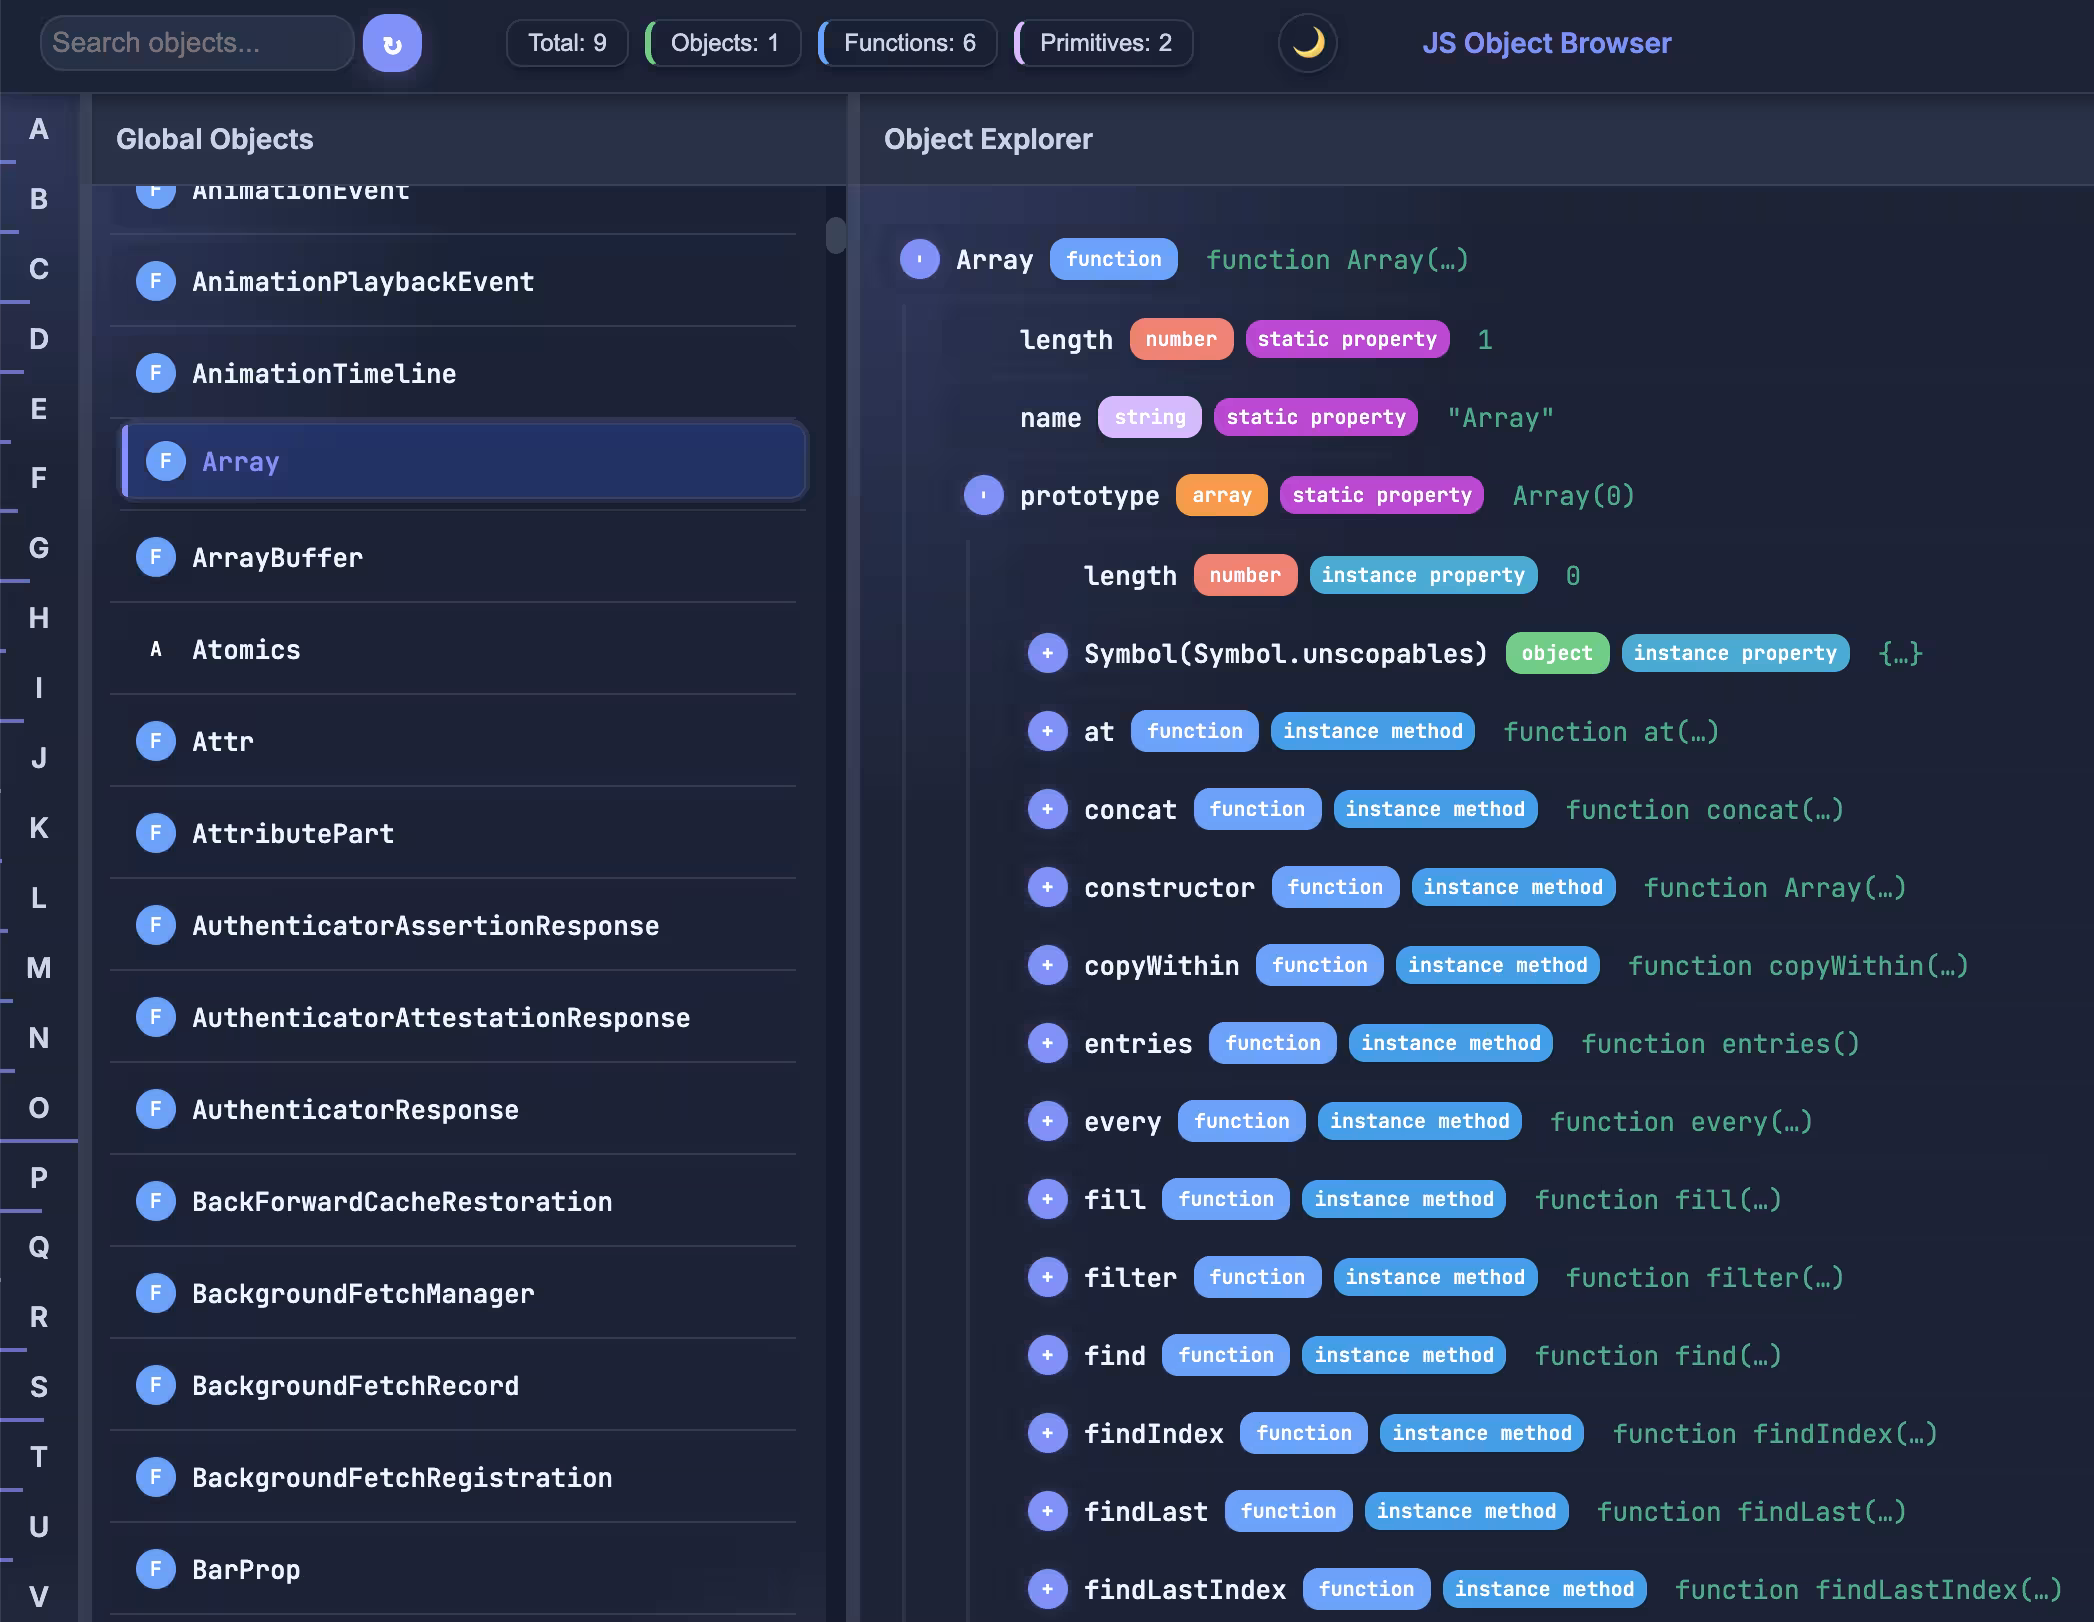Jump to letter M in the alphabet index
This screenshot has width=2094, height=1622.
(39, 968)
